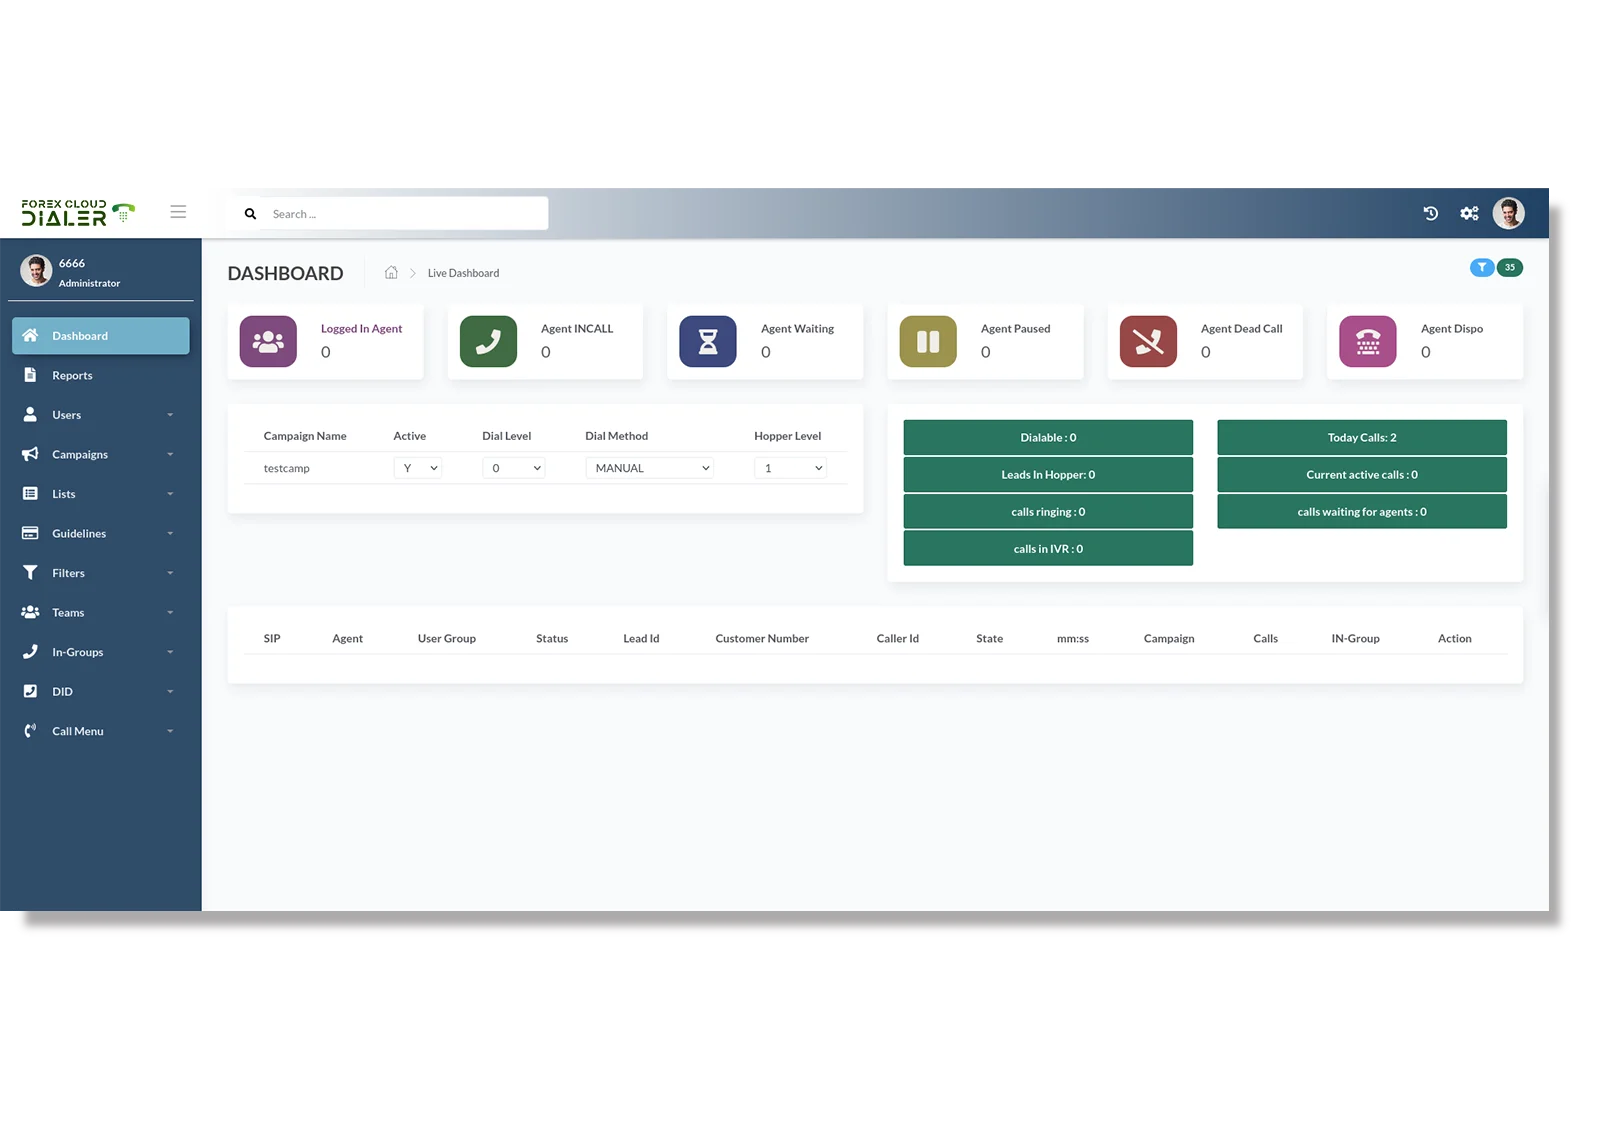Image resolution: width=1600 pixels, height=1123 pixels.
Task: Click the Agent Waiting hourglass icon
Action: click(707, 341)
